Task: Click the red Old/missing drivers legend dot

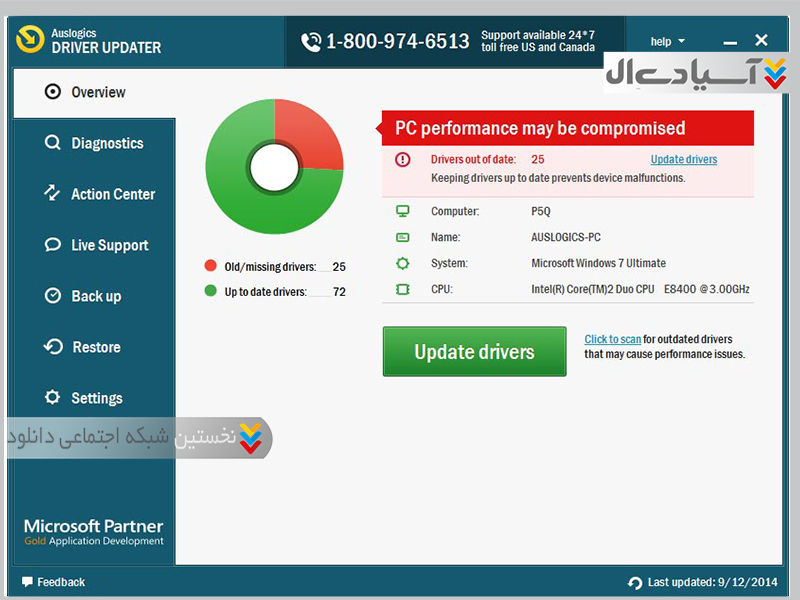Action: click(x=210, y=266)
